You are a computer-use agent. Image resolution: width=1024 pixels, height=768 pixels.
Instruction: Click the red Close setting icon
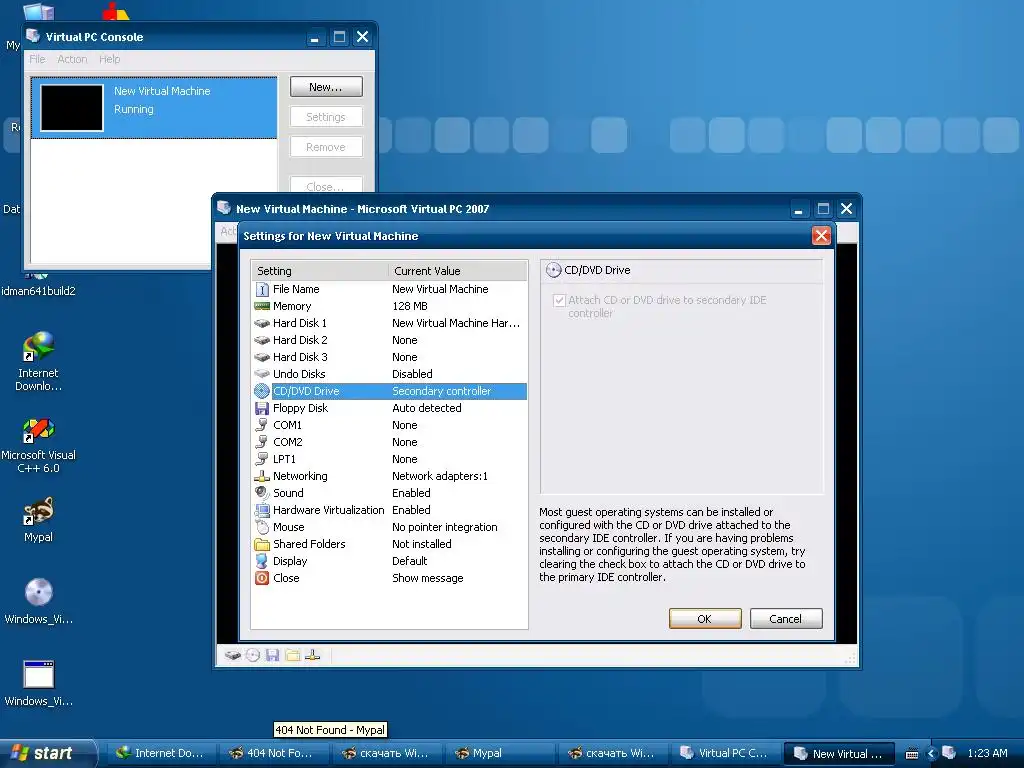click(262, 578)
